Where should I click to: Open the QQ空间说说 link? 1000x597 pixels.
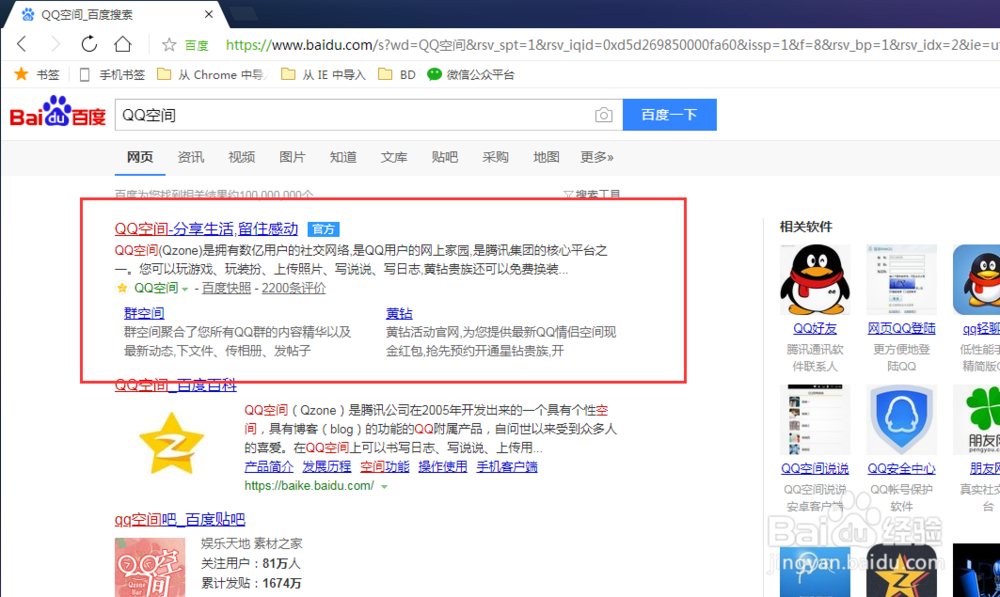(814, 469)
